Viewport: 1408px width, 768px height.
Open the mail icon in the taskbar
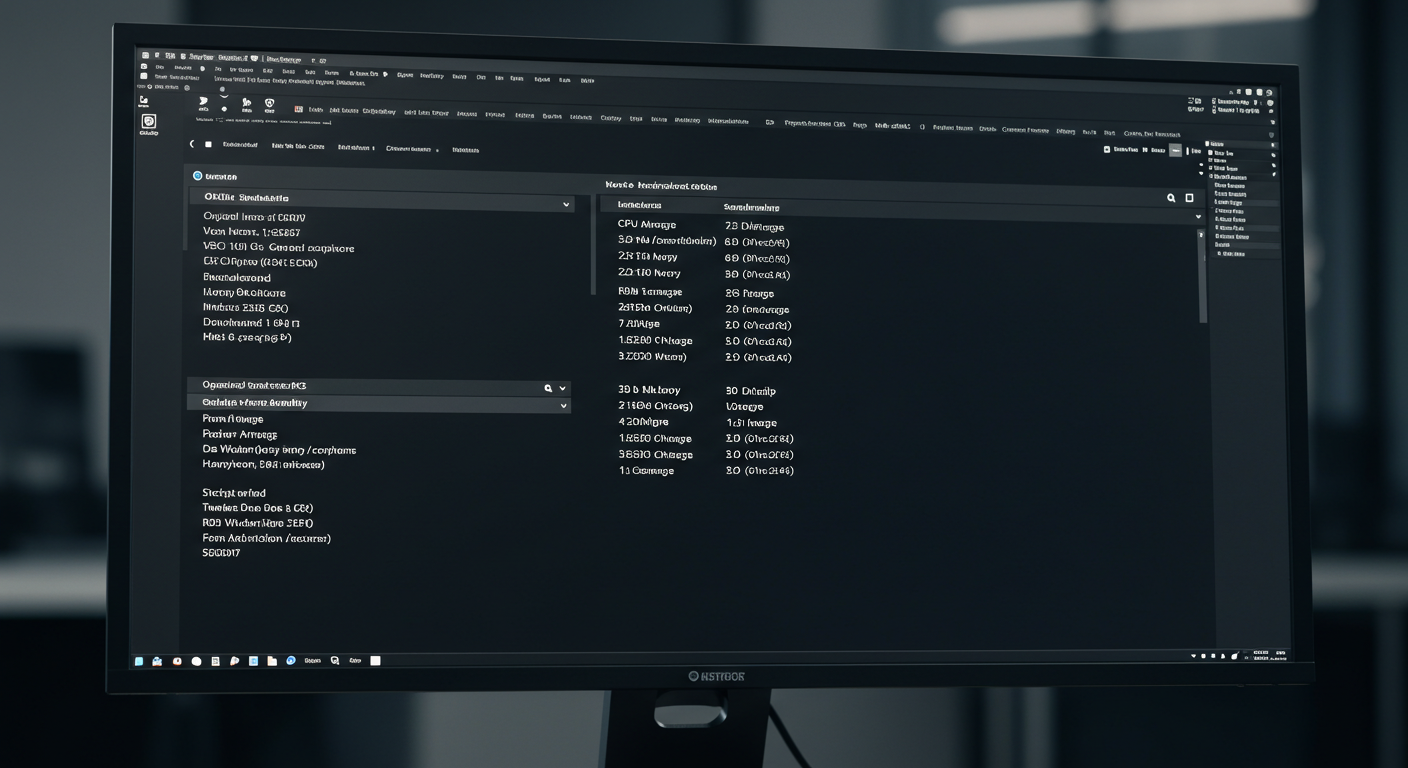pos(157,661)
